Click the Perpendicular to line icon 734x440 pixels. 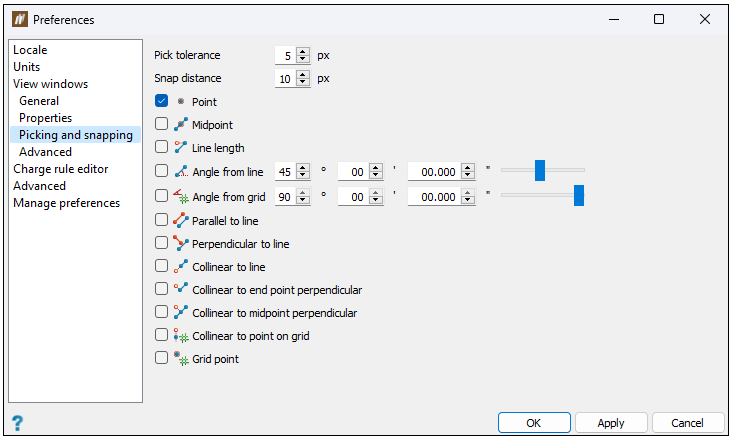pos(181,243)
